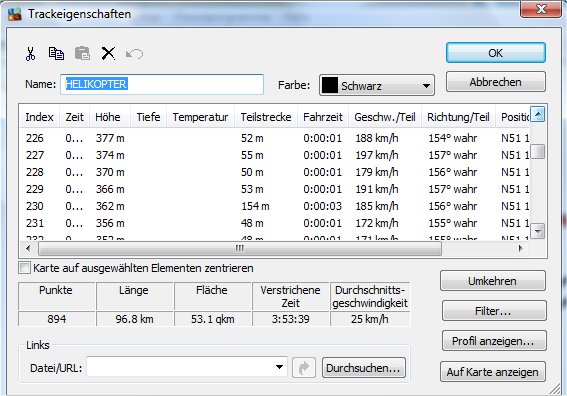Click the Delete X icon

click(x=108, y=54)
